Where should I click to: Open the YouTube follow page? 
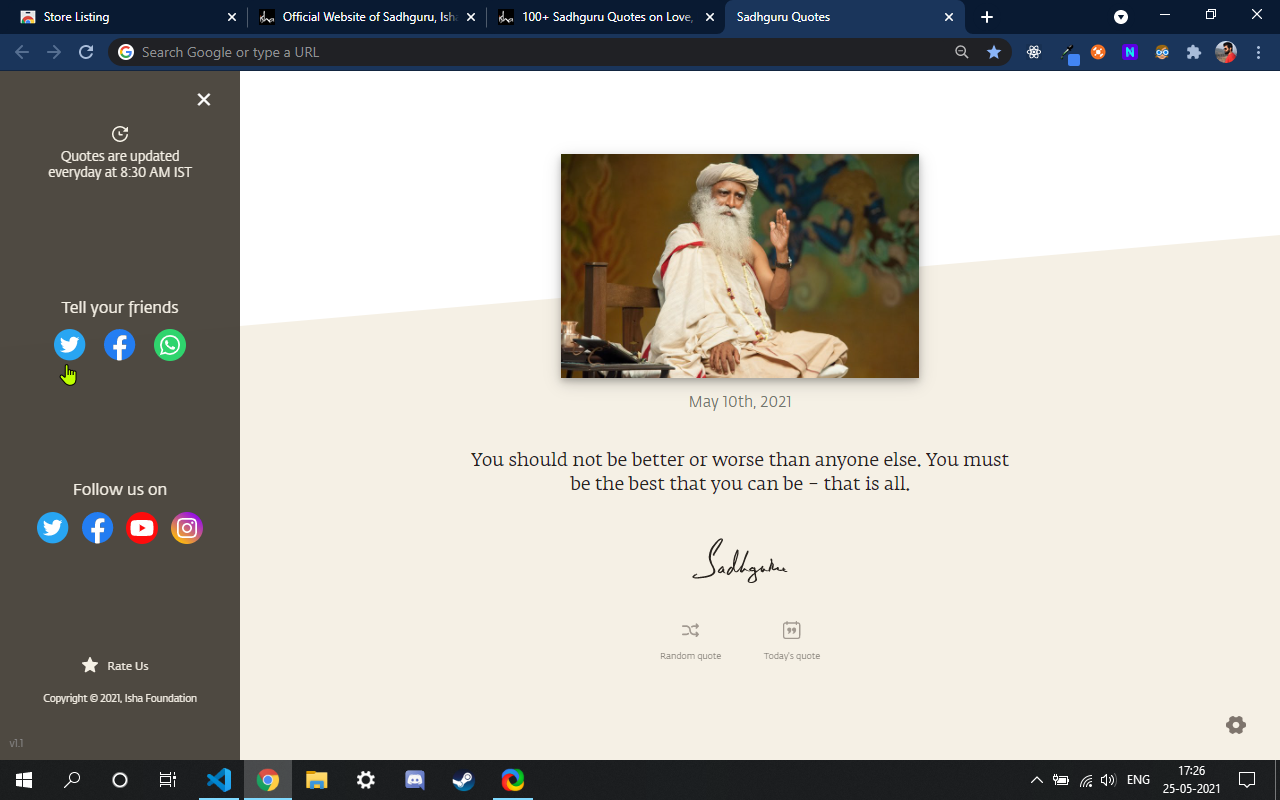point(141,527)
